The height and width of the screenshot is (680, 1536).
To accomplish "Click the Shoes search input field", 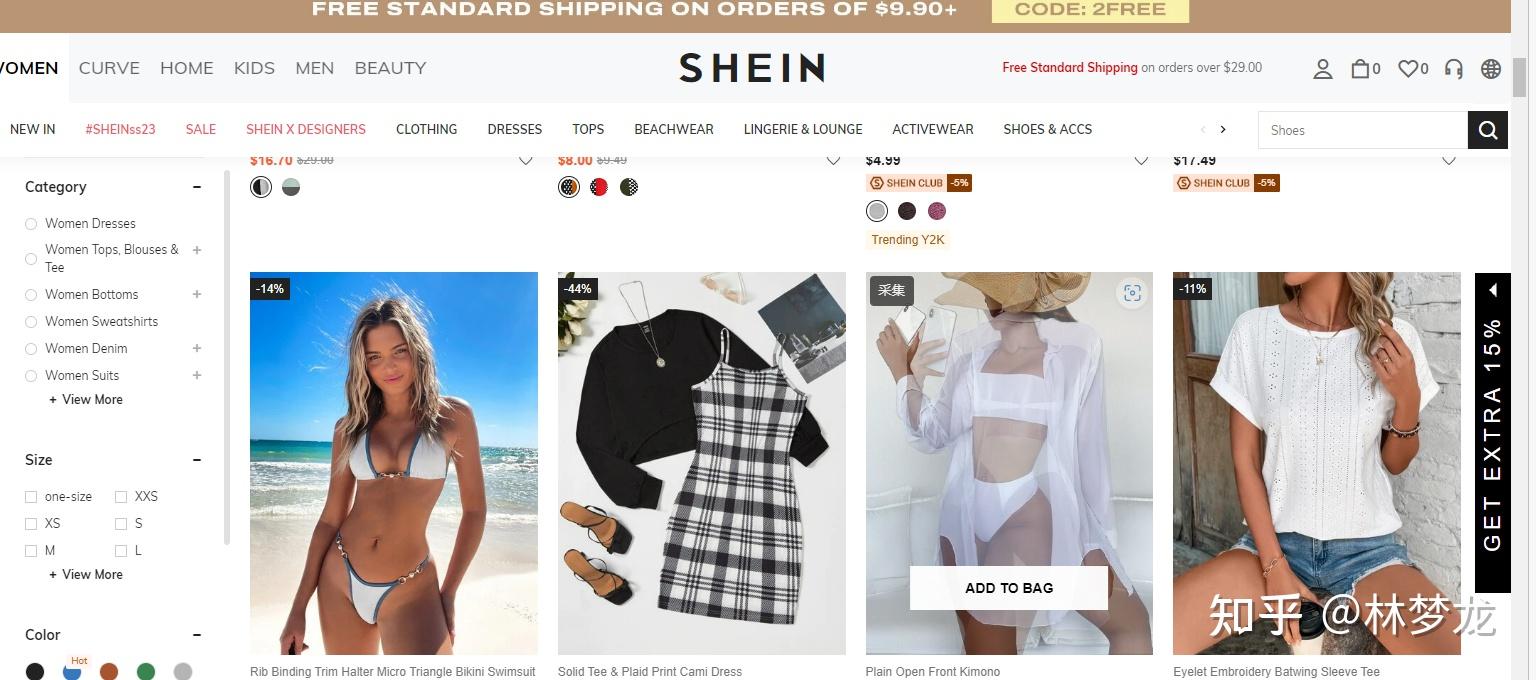I will click(x=1362, y=130).
